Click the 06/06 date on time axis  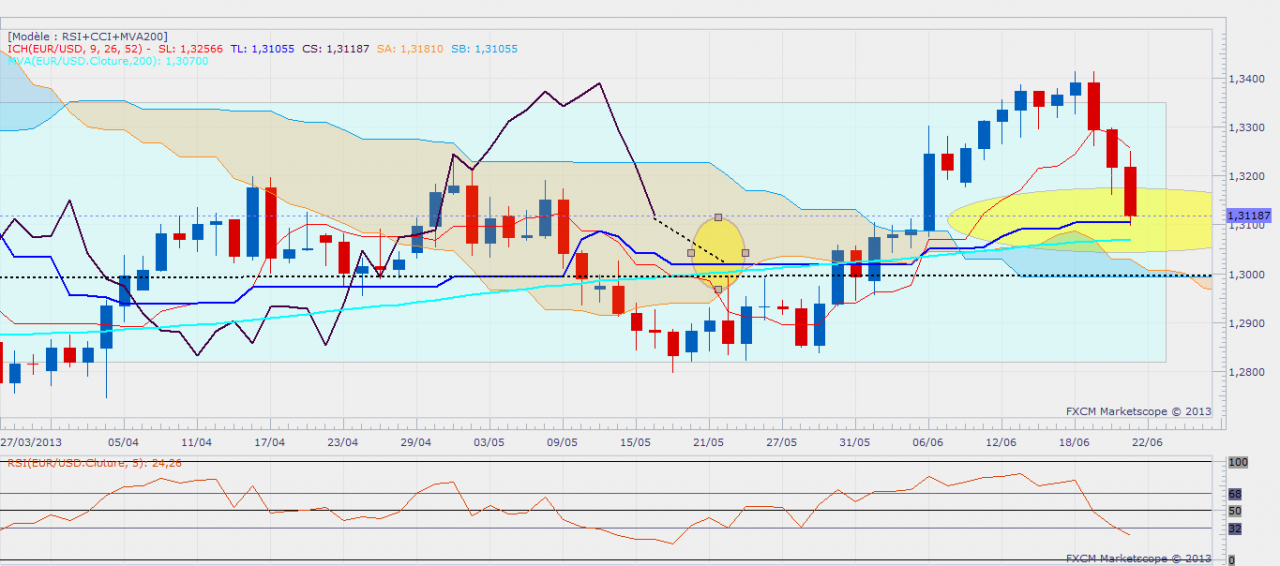tap(928, 442)
